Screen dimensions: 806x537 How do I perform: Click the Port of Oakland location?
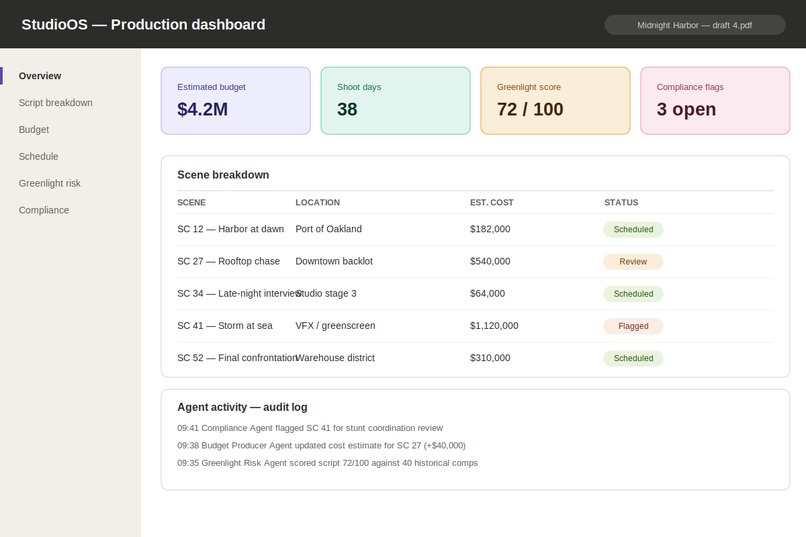click(x=328, y=229)
